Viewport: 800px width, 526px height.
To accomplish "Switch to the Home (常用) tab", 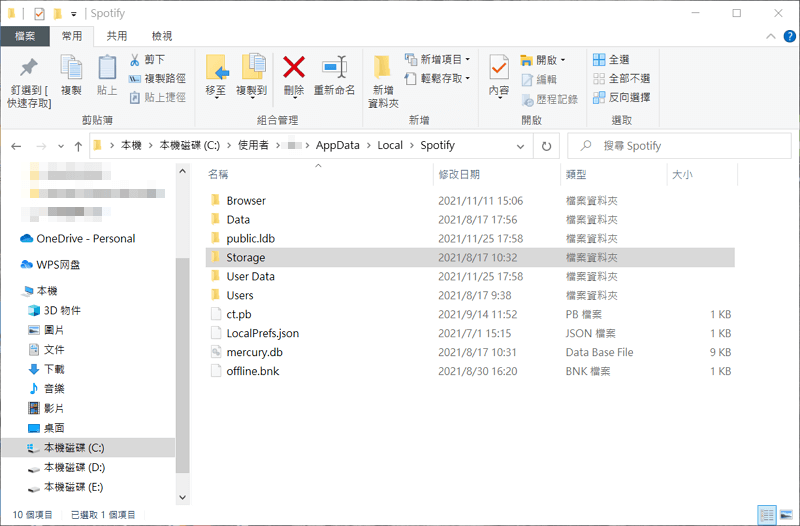I will (x=72, y=36).
